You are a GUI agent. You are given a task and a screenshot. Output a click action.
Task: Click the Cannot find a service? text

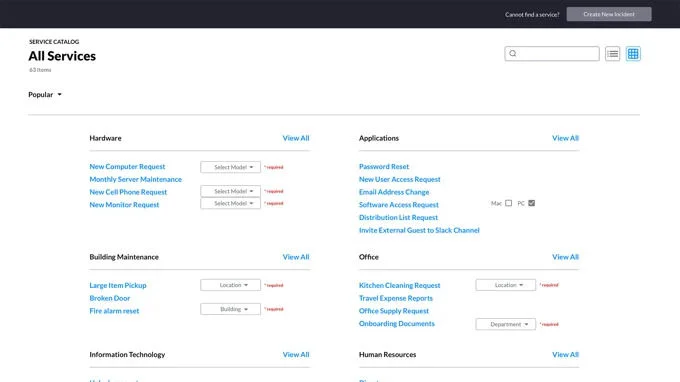[532, 14]
